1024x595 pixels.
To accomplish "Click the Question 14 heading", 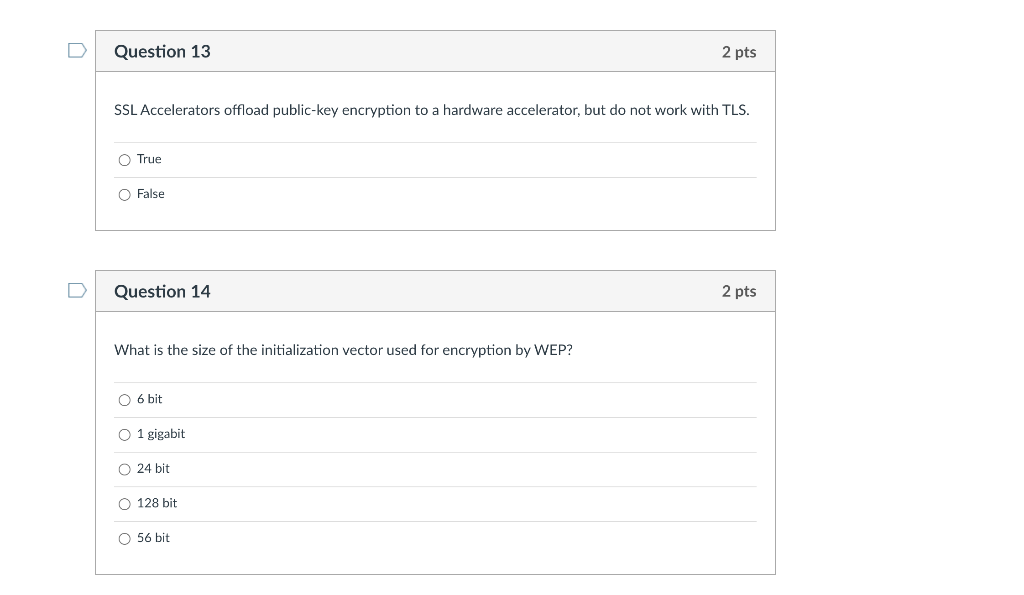I will [x=162, y=291].
